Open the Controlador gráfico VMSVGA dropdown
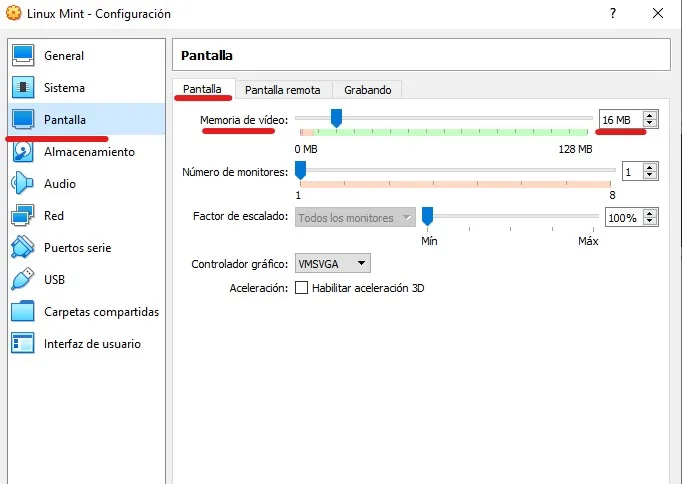This screenshot has width=682, height=484. (x=333, y=264)
